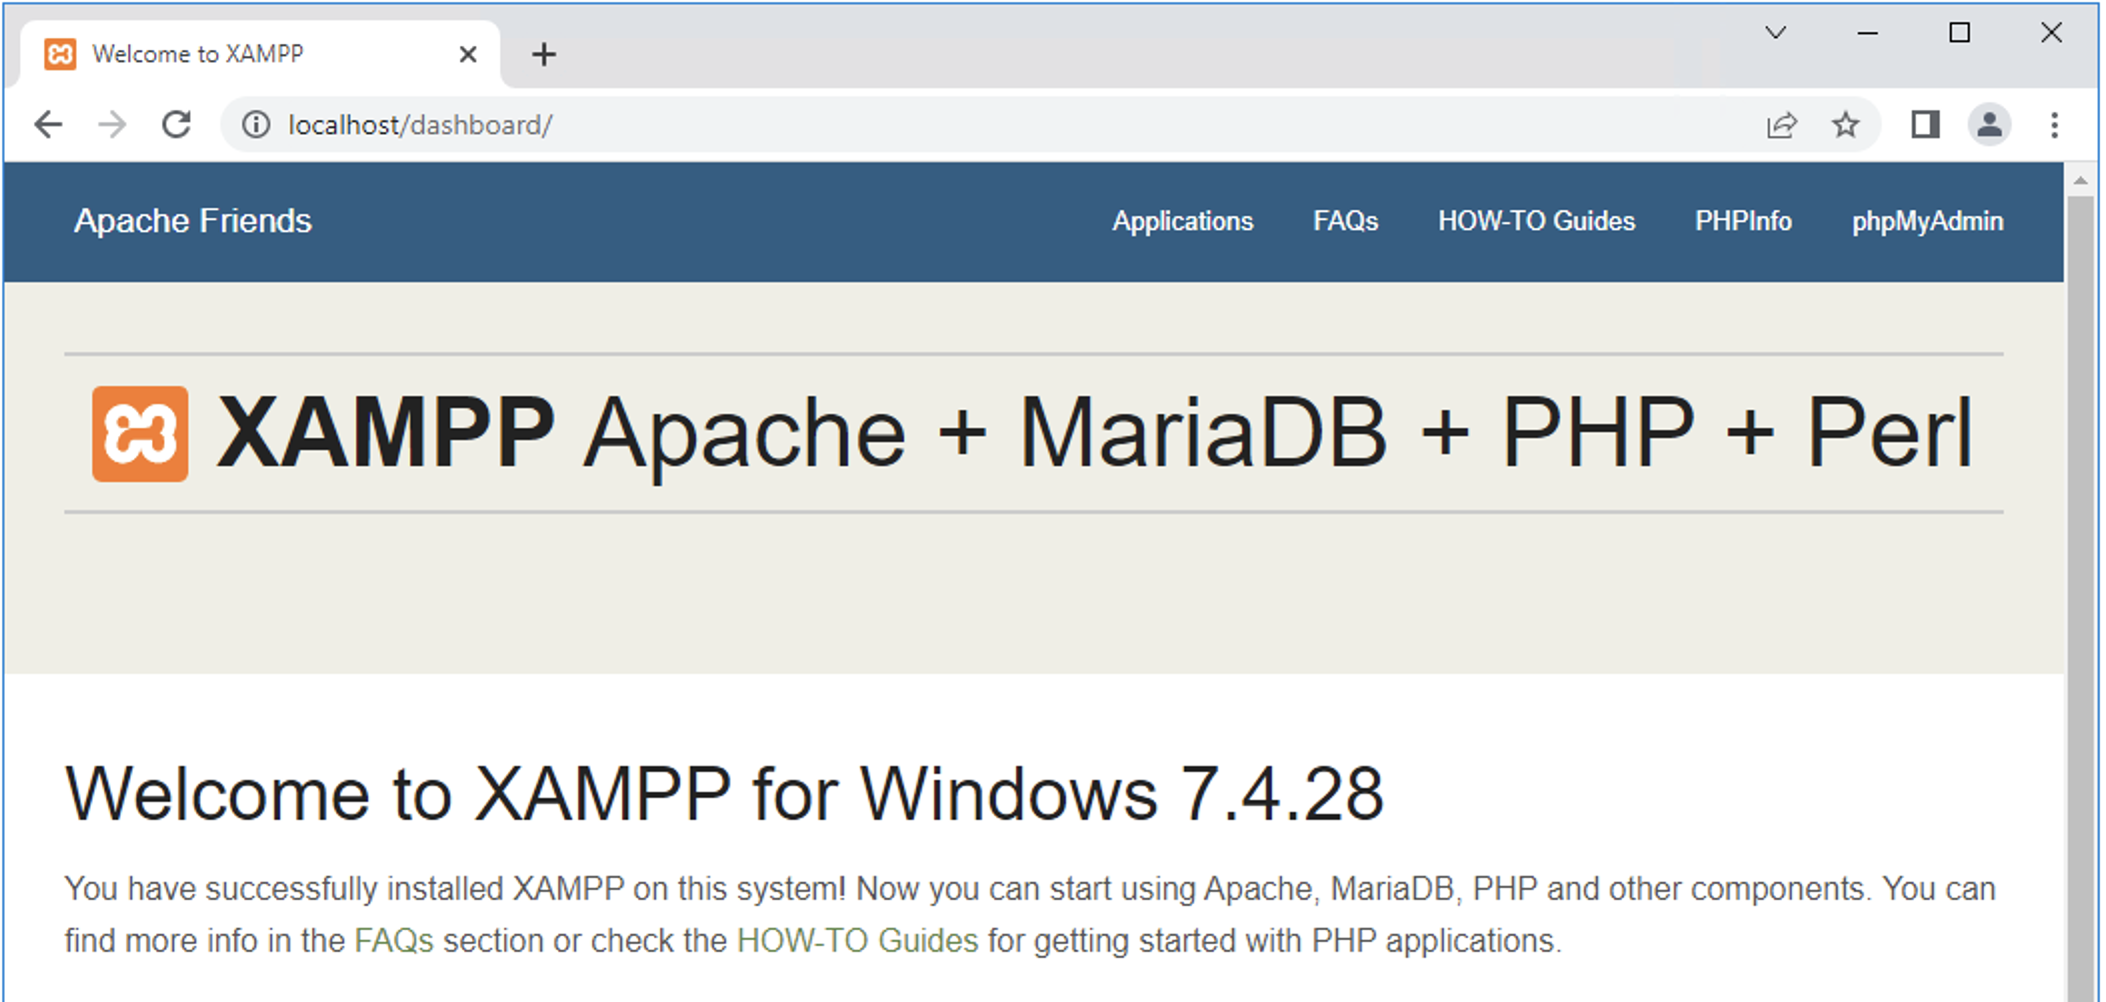Open HOW-TO Guides in navigation bar
Screen dimensions: 2106x1002
pyautogui.click(x=1536, y=221)
